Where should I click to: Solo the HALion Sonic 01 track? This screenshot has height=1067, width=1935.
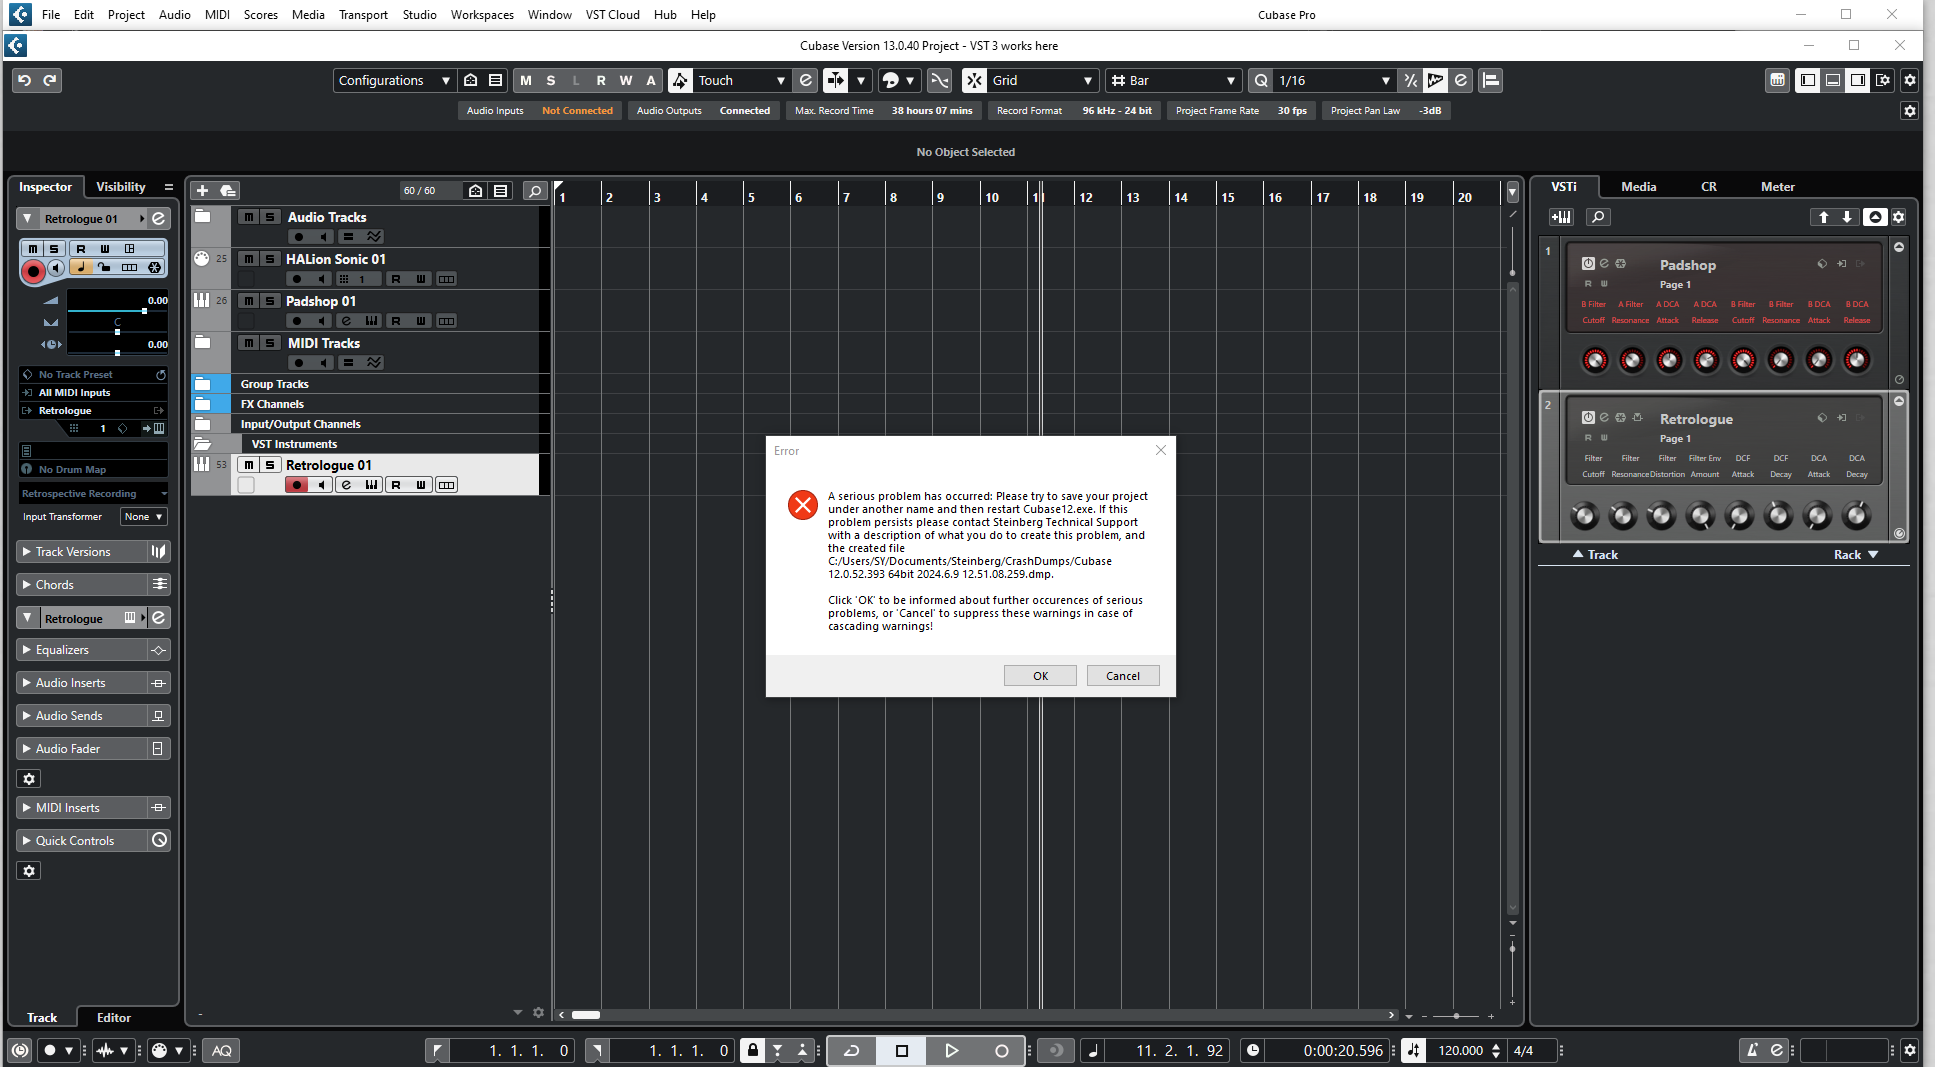click(x=269, y=259)
